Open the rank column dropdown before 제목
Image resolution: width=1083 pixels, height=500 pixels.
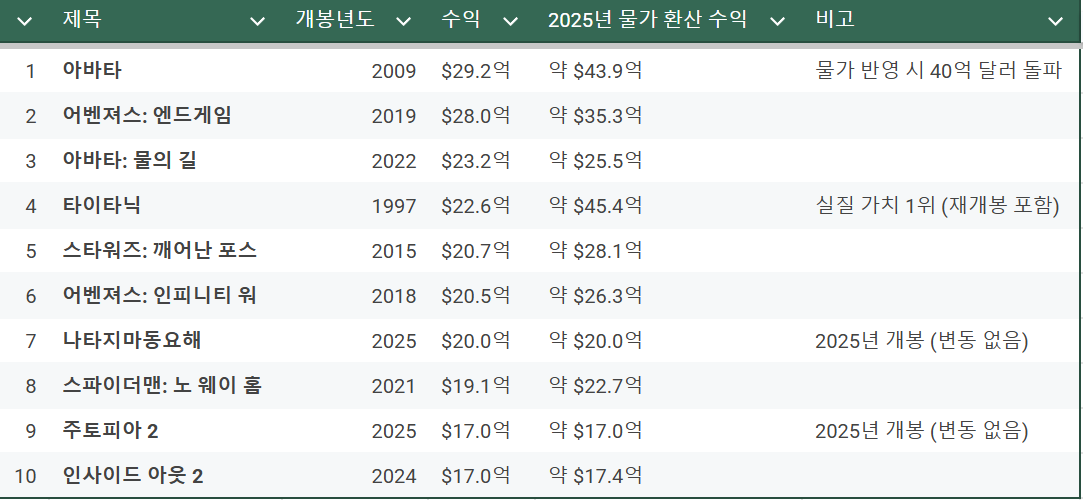point(26,21)
